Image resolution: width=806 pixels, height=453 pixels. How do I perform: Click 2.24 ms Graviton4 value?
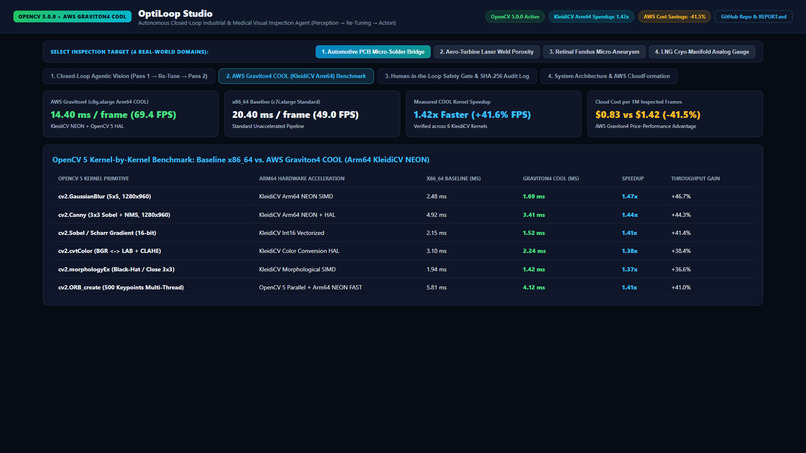534,251
